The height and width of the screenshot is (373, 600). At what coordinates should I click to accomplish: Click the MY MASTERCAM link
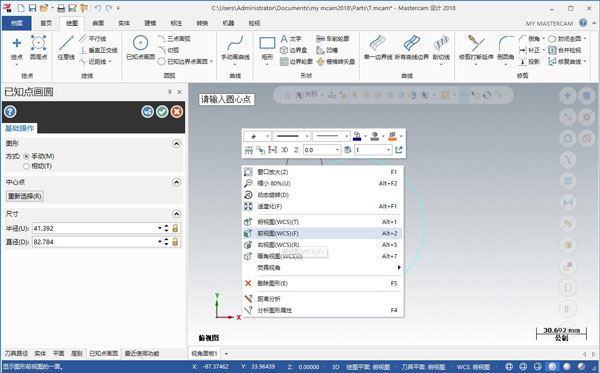[x=549, y=24]
